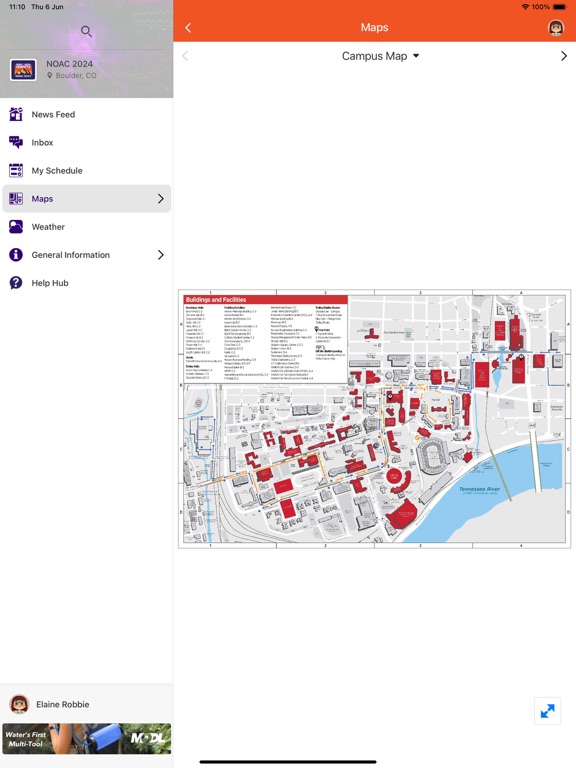This screenshot has width=576, height=768.
Task: Tap the MODL Water's First Multi-Tool ad
Action: point(87,739)
